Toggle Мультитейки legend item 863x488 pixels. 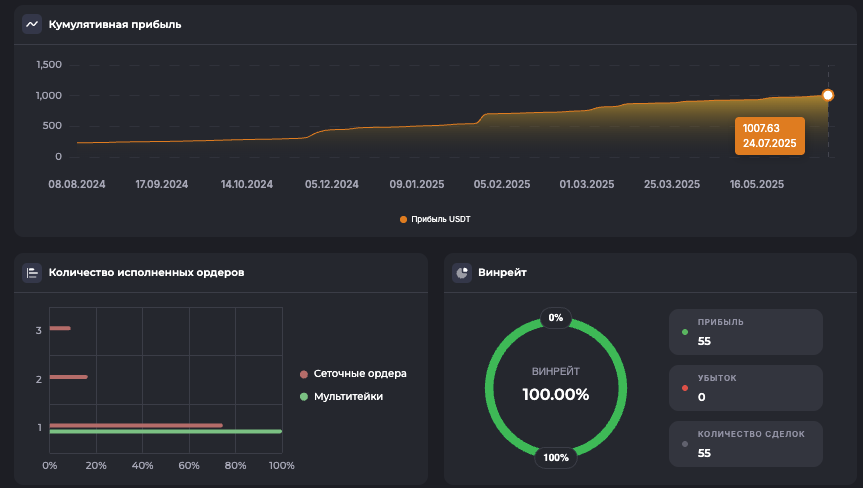point(348,397)
